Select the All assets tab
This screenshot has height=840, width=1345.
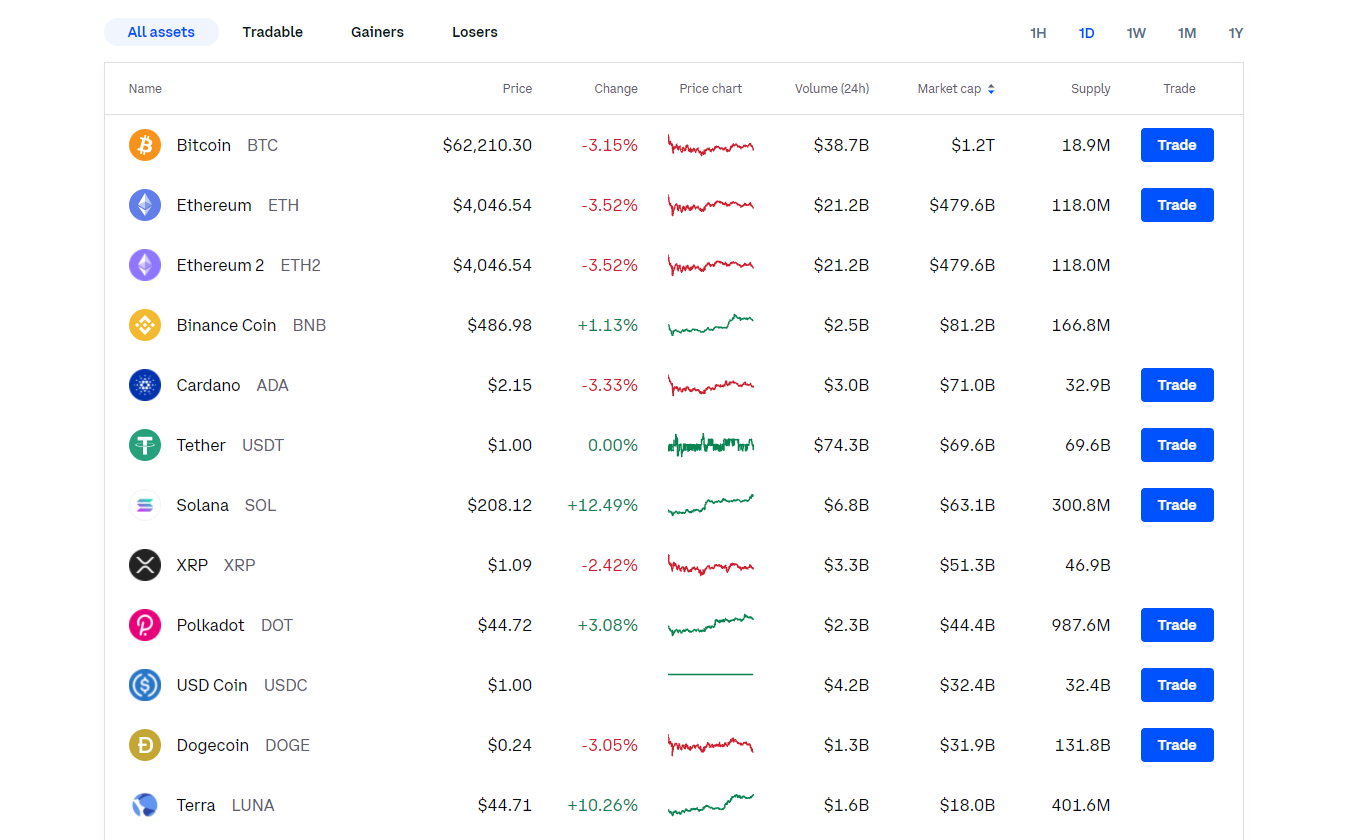(161, 32)
